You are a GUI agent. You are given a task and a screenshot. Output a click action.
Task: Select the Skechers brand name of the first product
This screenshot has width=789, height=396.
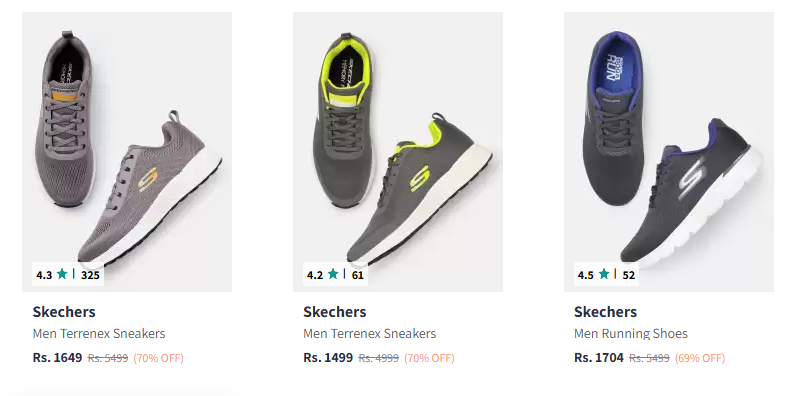(x=64, y=312)
